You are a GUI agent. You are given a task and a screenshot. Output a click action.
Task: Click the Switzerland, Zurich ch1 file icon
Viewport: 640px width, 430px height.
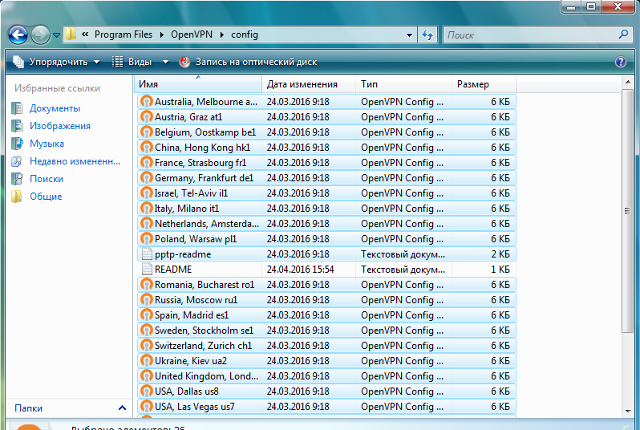pos(146,346)
